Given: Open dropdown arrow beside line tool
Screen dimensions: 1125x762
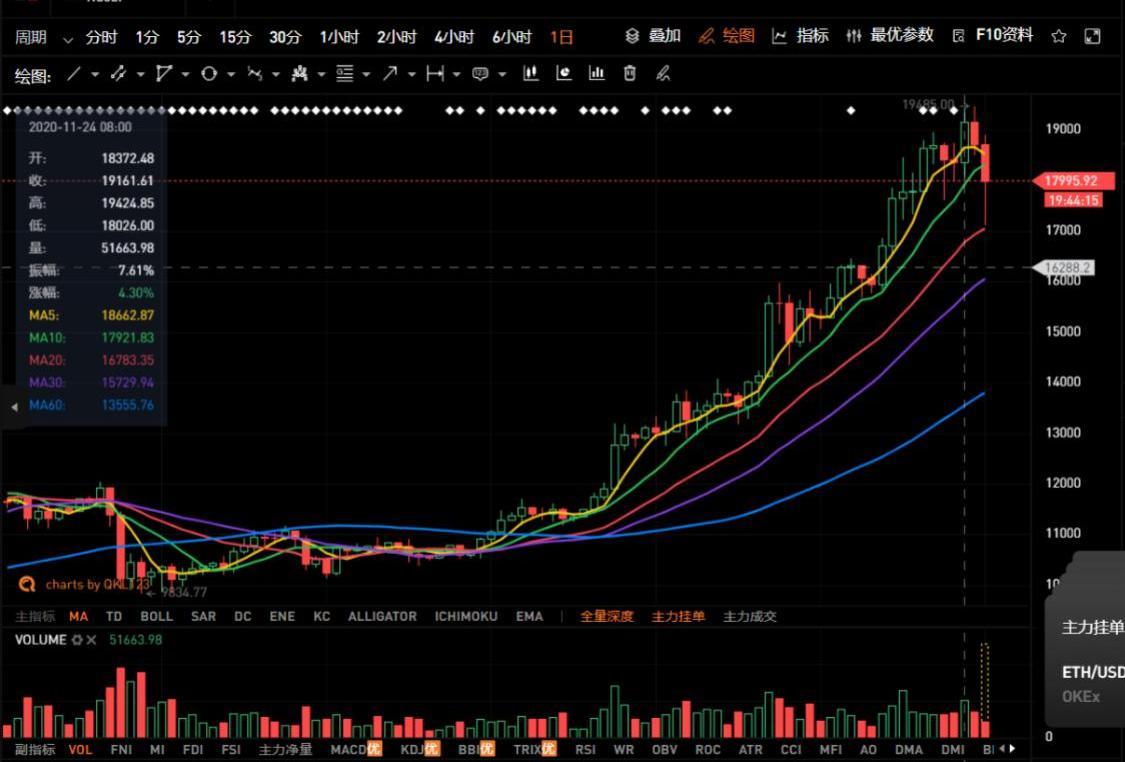Looking at the screenshot, I should coord(95,75).
